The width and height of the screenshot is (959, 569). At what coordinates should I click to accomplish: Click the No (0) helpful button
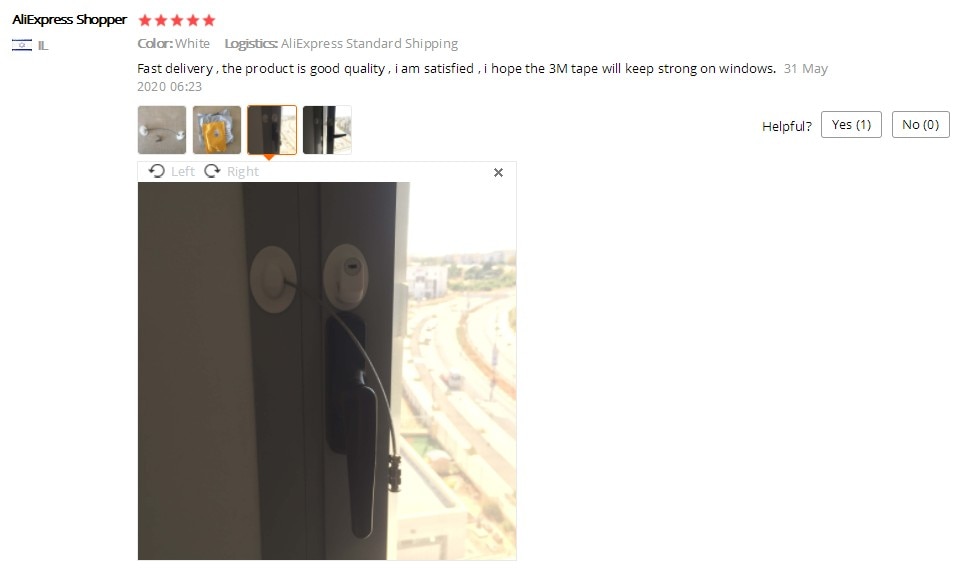920,125
